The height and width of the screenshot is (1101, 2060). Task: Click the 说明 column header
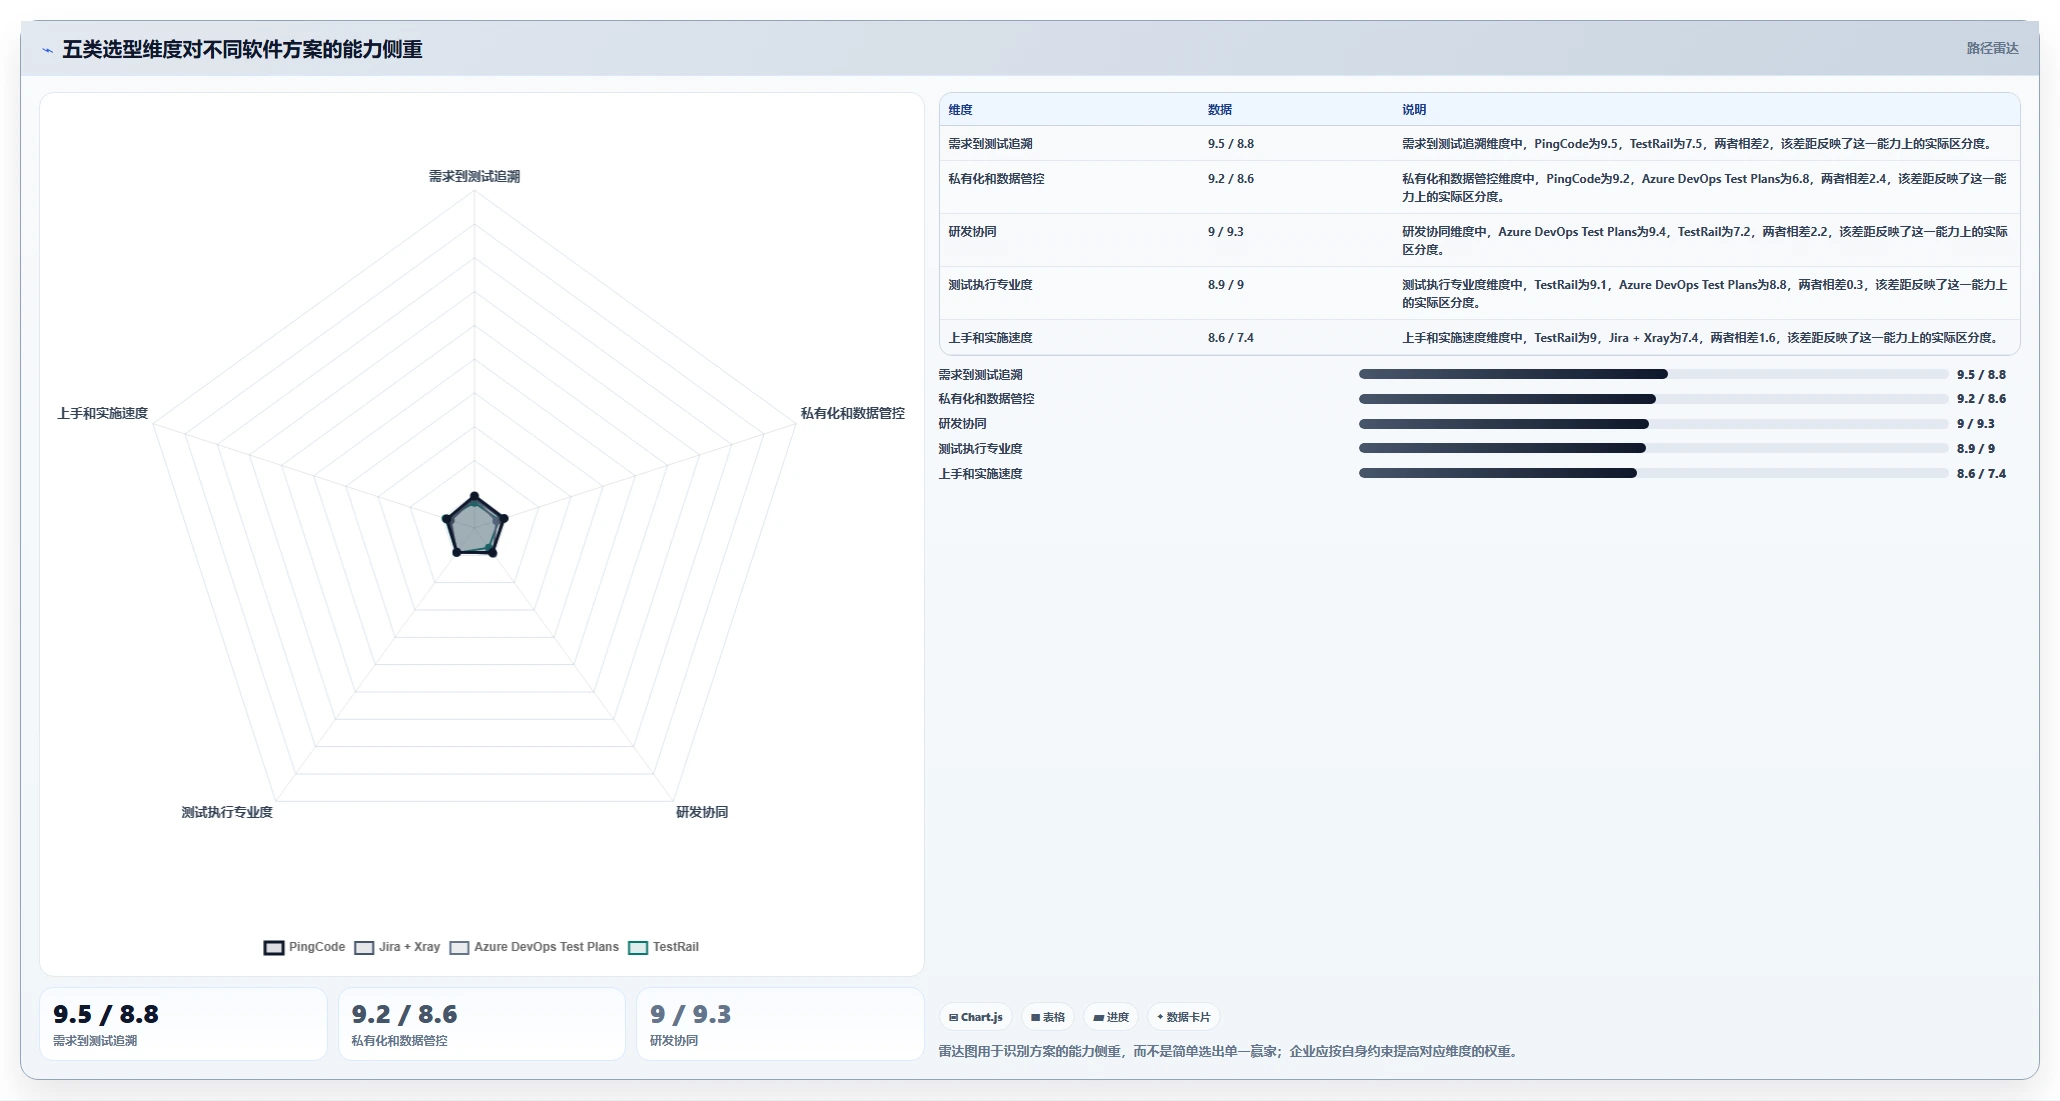pyautogui.click(x=1413, y=110)
